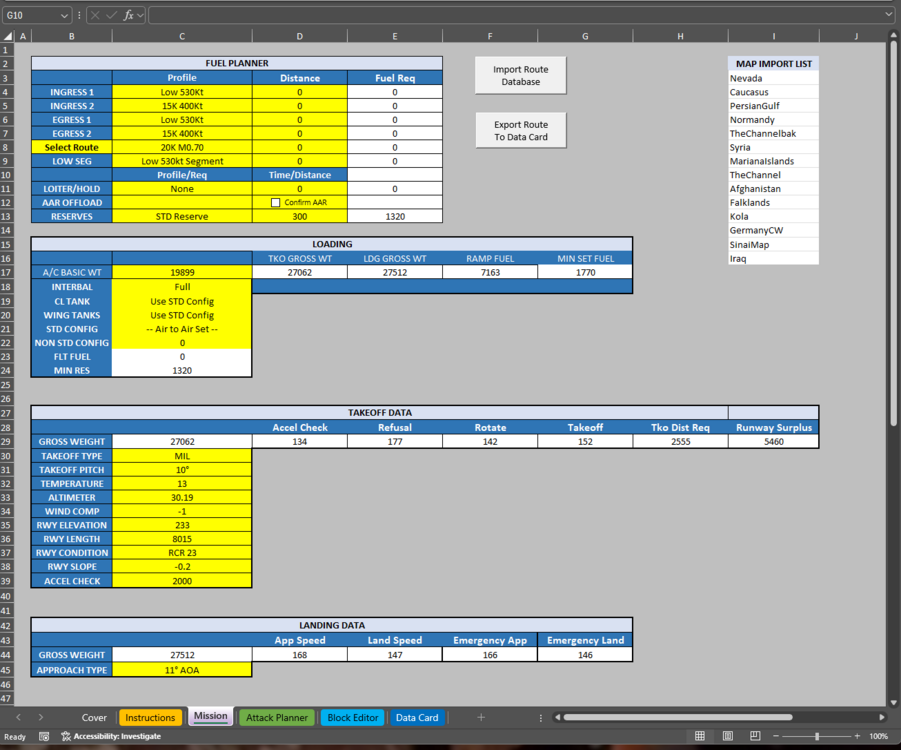Click the zoom slider handle
Image resolution: width=901 pixels, height=750 pixels.
(817, 736)
